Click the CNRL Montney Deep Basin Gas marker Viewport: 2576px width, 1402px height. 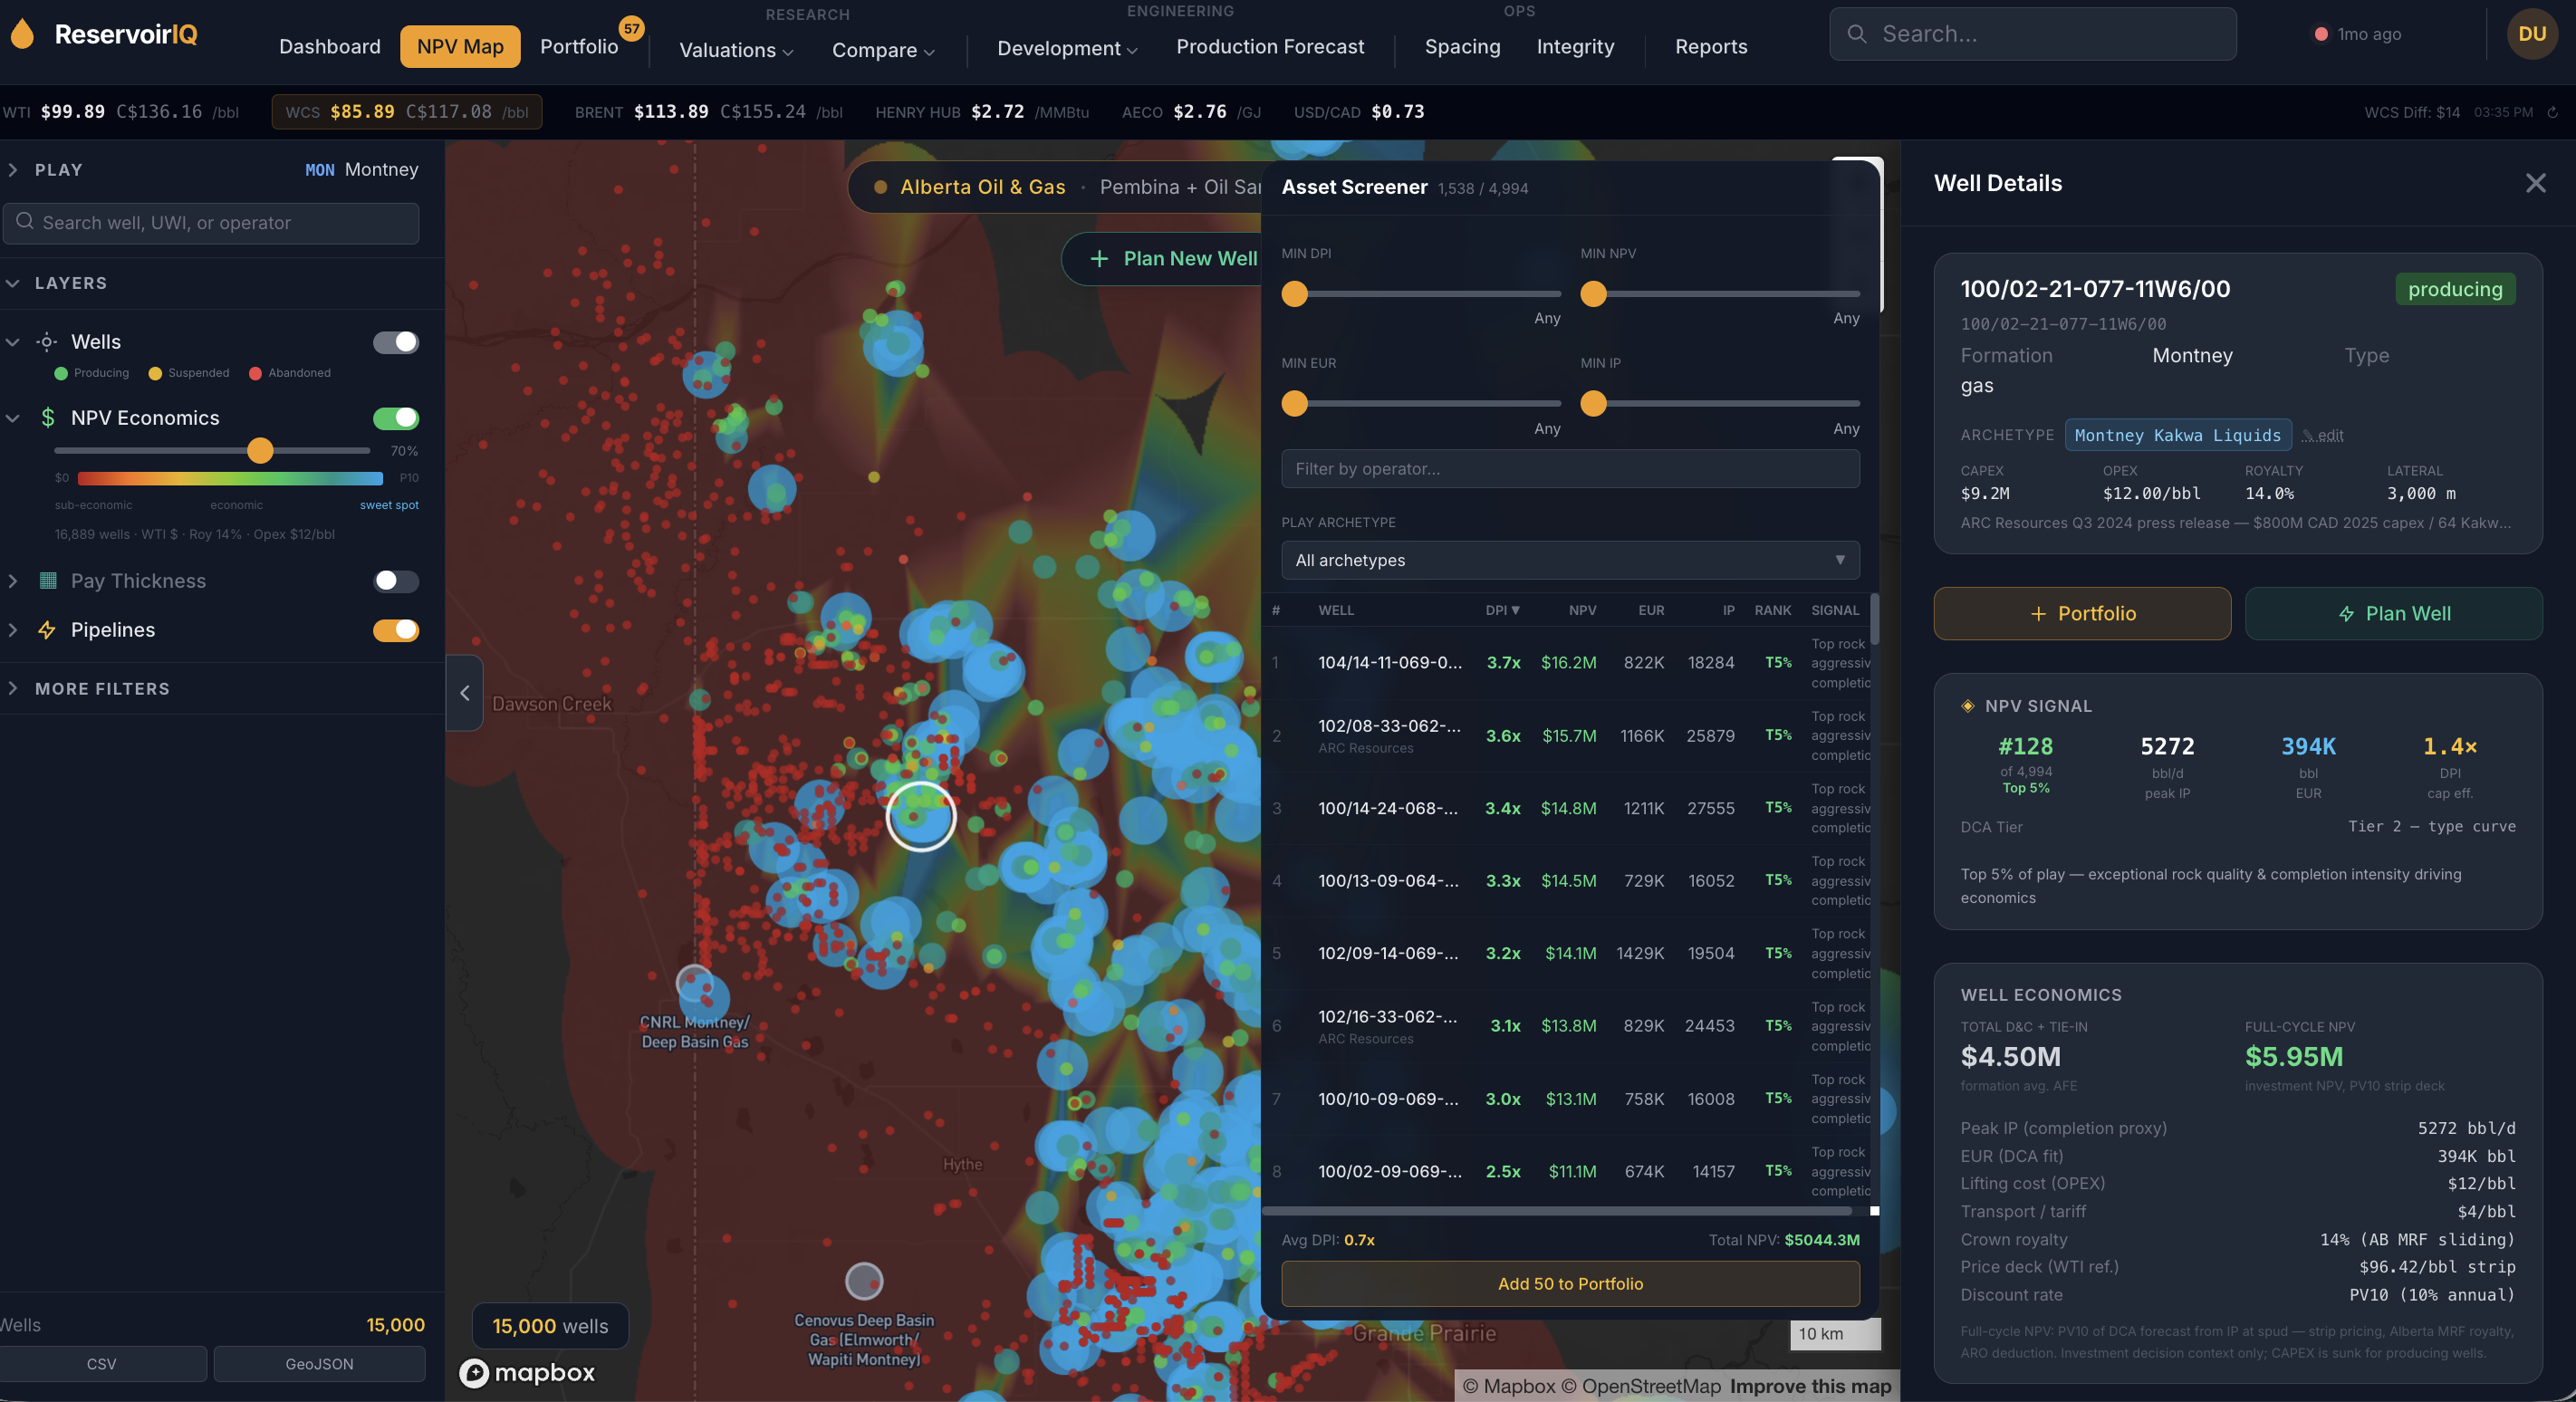pos(694,983)
